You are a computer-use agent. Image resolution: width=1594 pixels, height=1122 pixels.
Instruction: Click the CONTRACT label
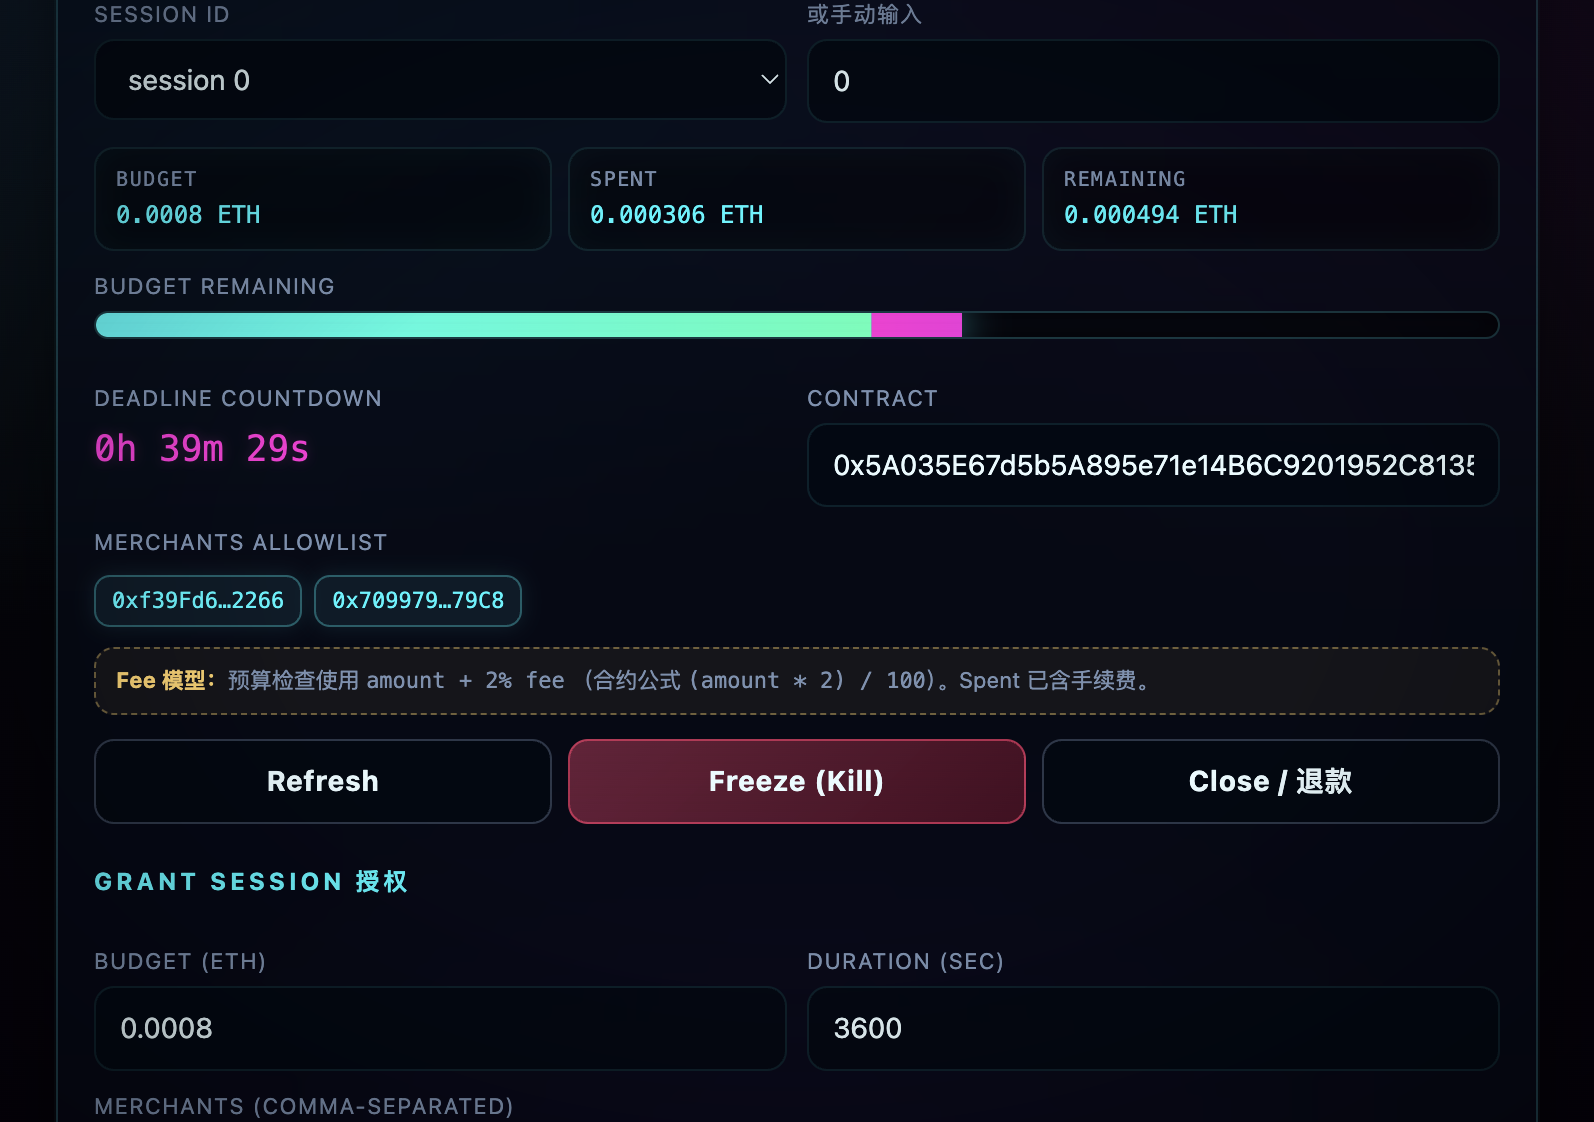(x=872, y=398)
